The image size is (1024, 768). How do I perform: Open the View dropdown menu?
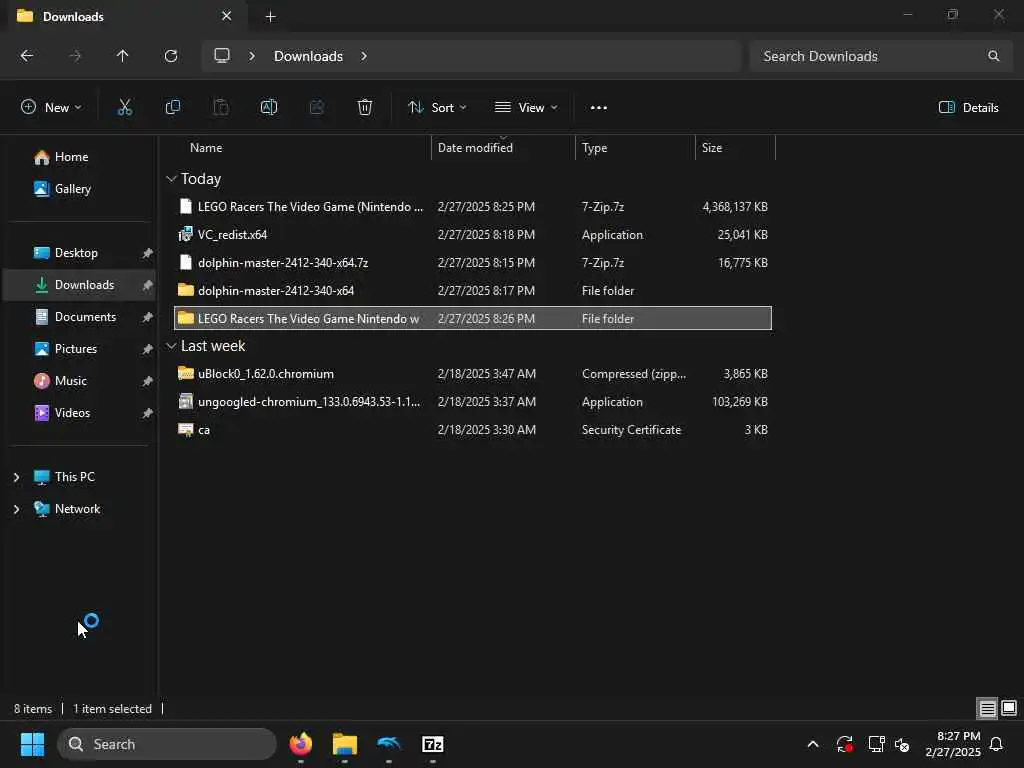(526, 108)
